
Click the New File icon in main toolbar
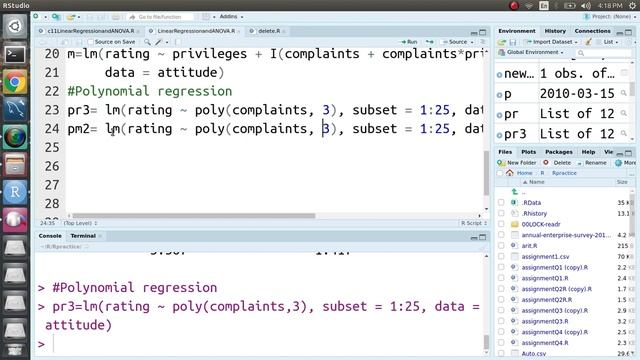(x=36, y=17)
